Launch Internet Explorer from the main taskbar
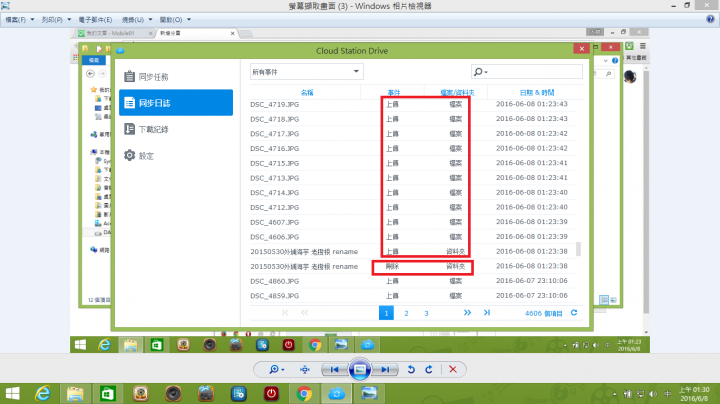The width and height of the screenshot is (720, 404). point(43,393)
